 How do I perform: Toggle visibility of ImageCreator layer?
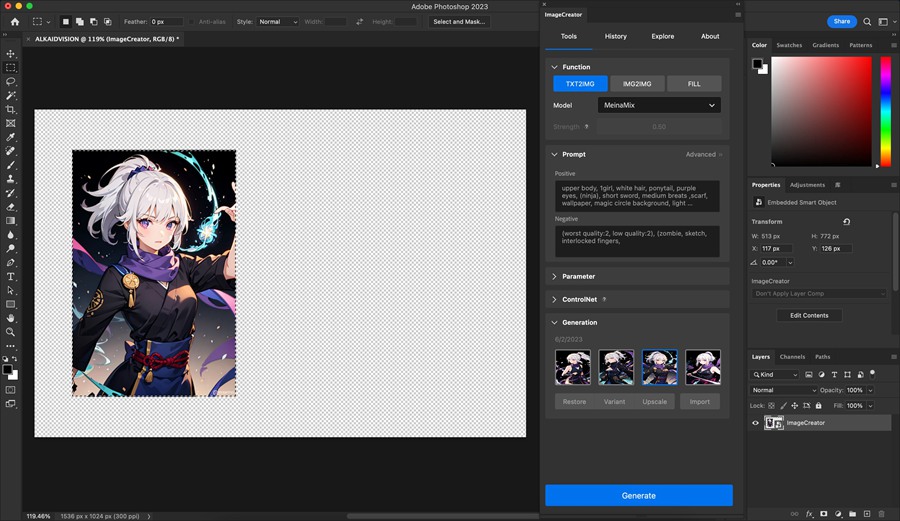coord(755,423)
